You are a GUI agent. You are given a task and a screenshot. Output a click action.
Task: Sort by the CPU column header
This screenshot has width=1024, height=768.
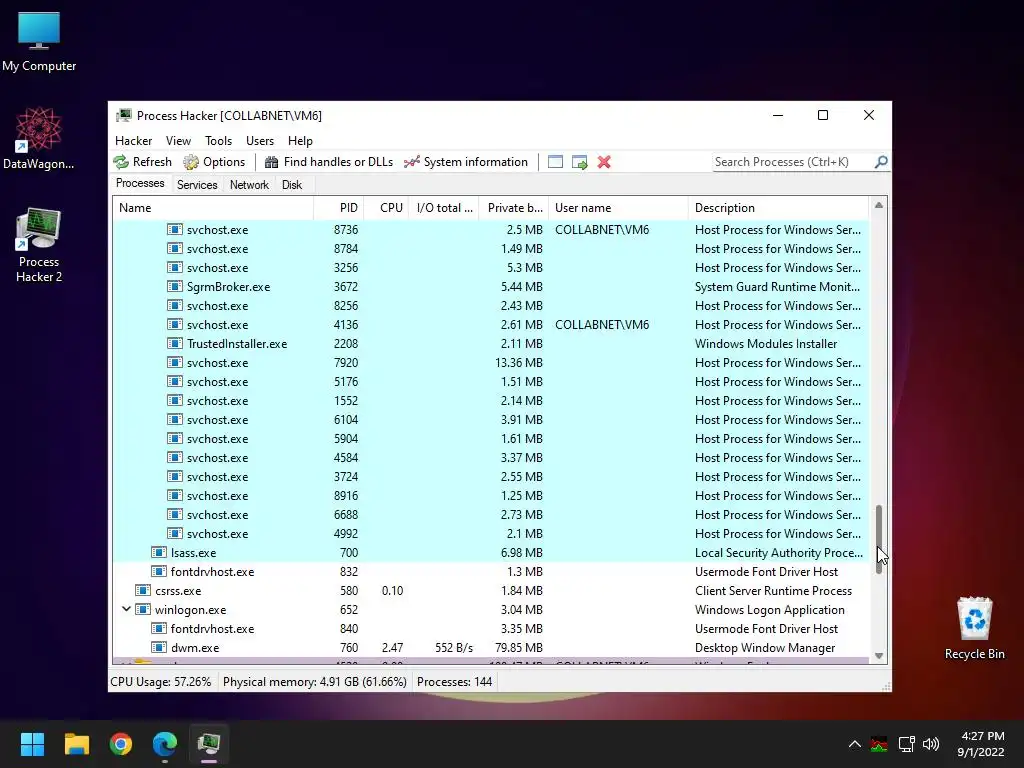click(x=386, y=208)
